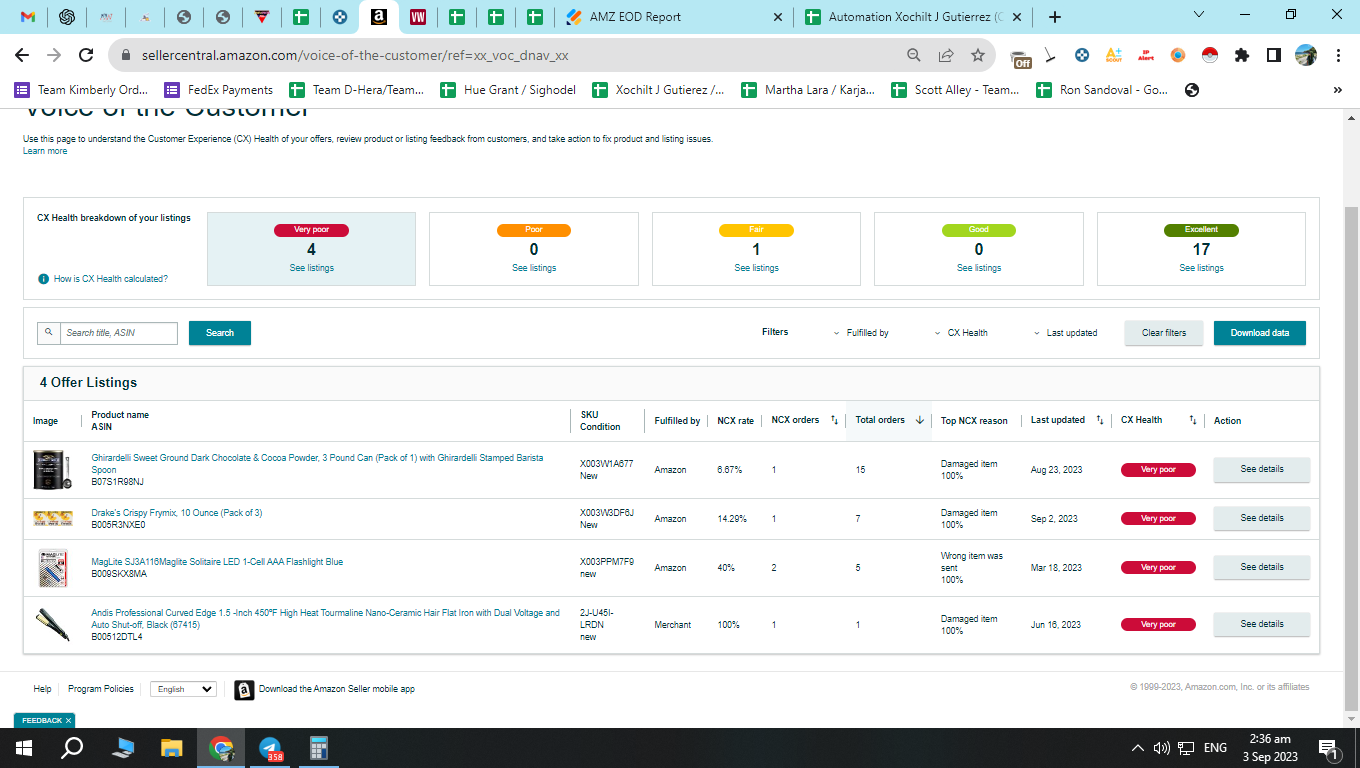View site information lock icon
Screen dimensions: 1360x768
point(126,56)
